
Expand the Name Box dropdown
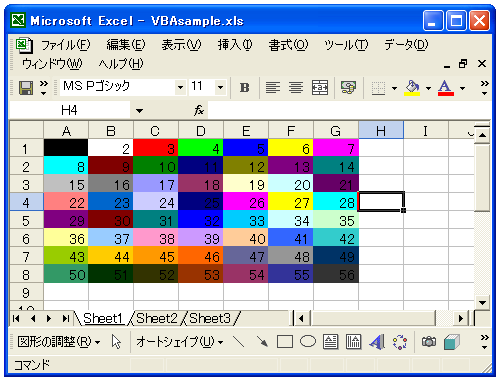(x=139, y=110)
